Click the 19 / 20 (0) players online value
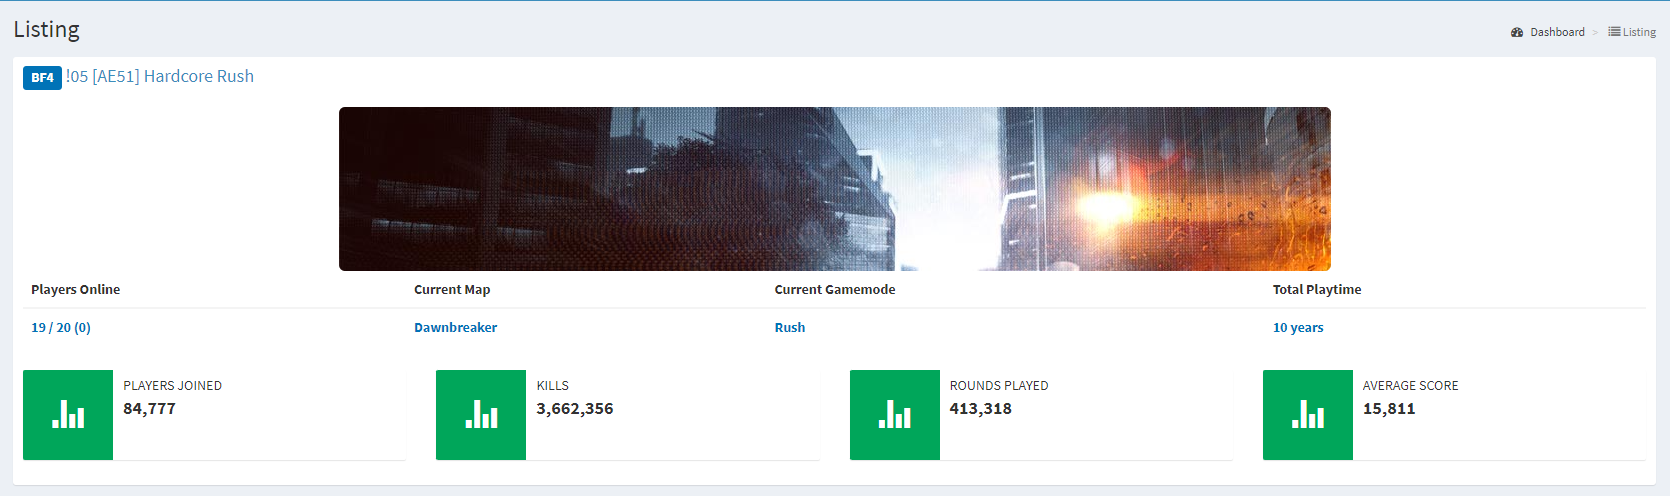The width and height of the screenshot is (1670, 496). [61, 327]
